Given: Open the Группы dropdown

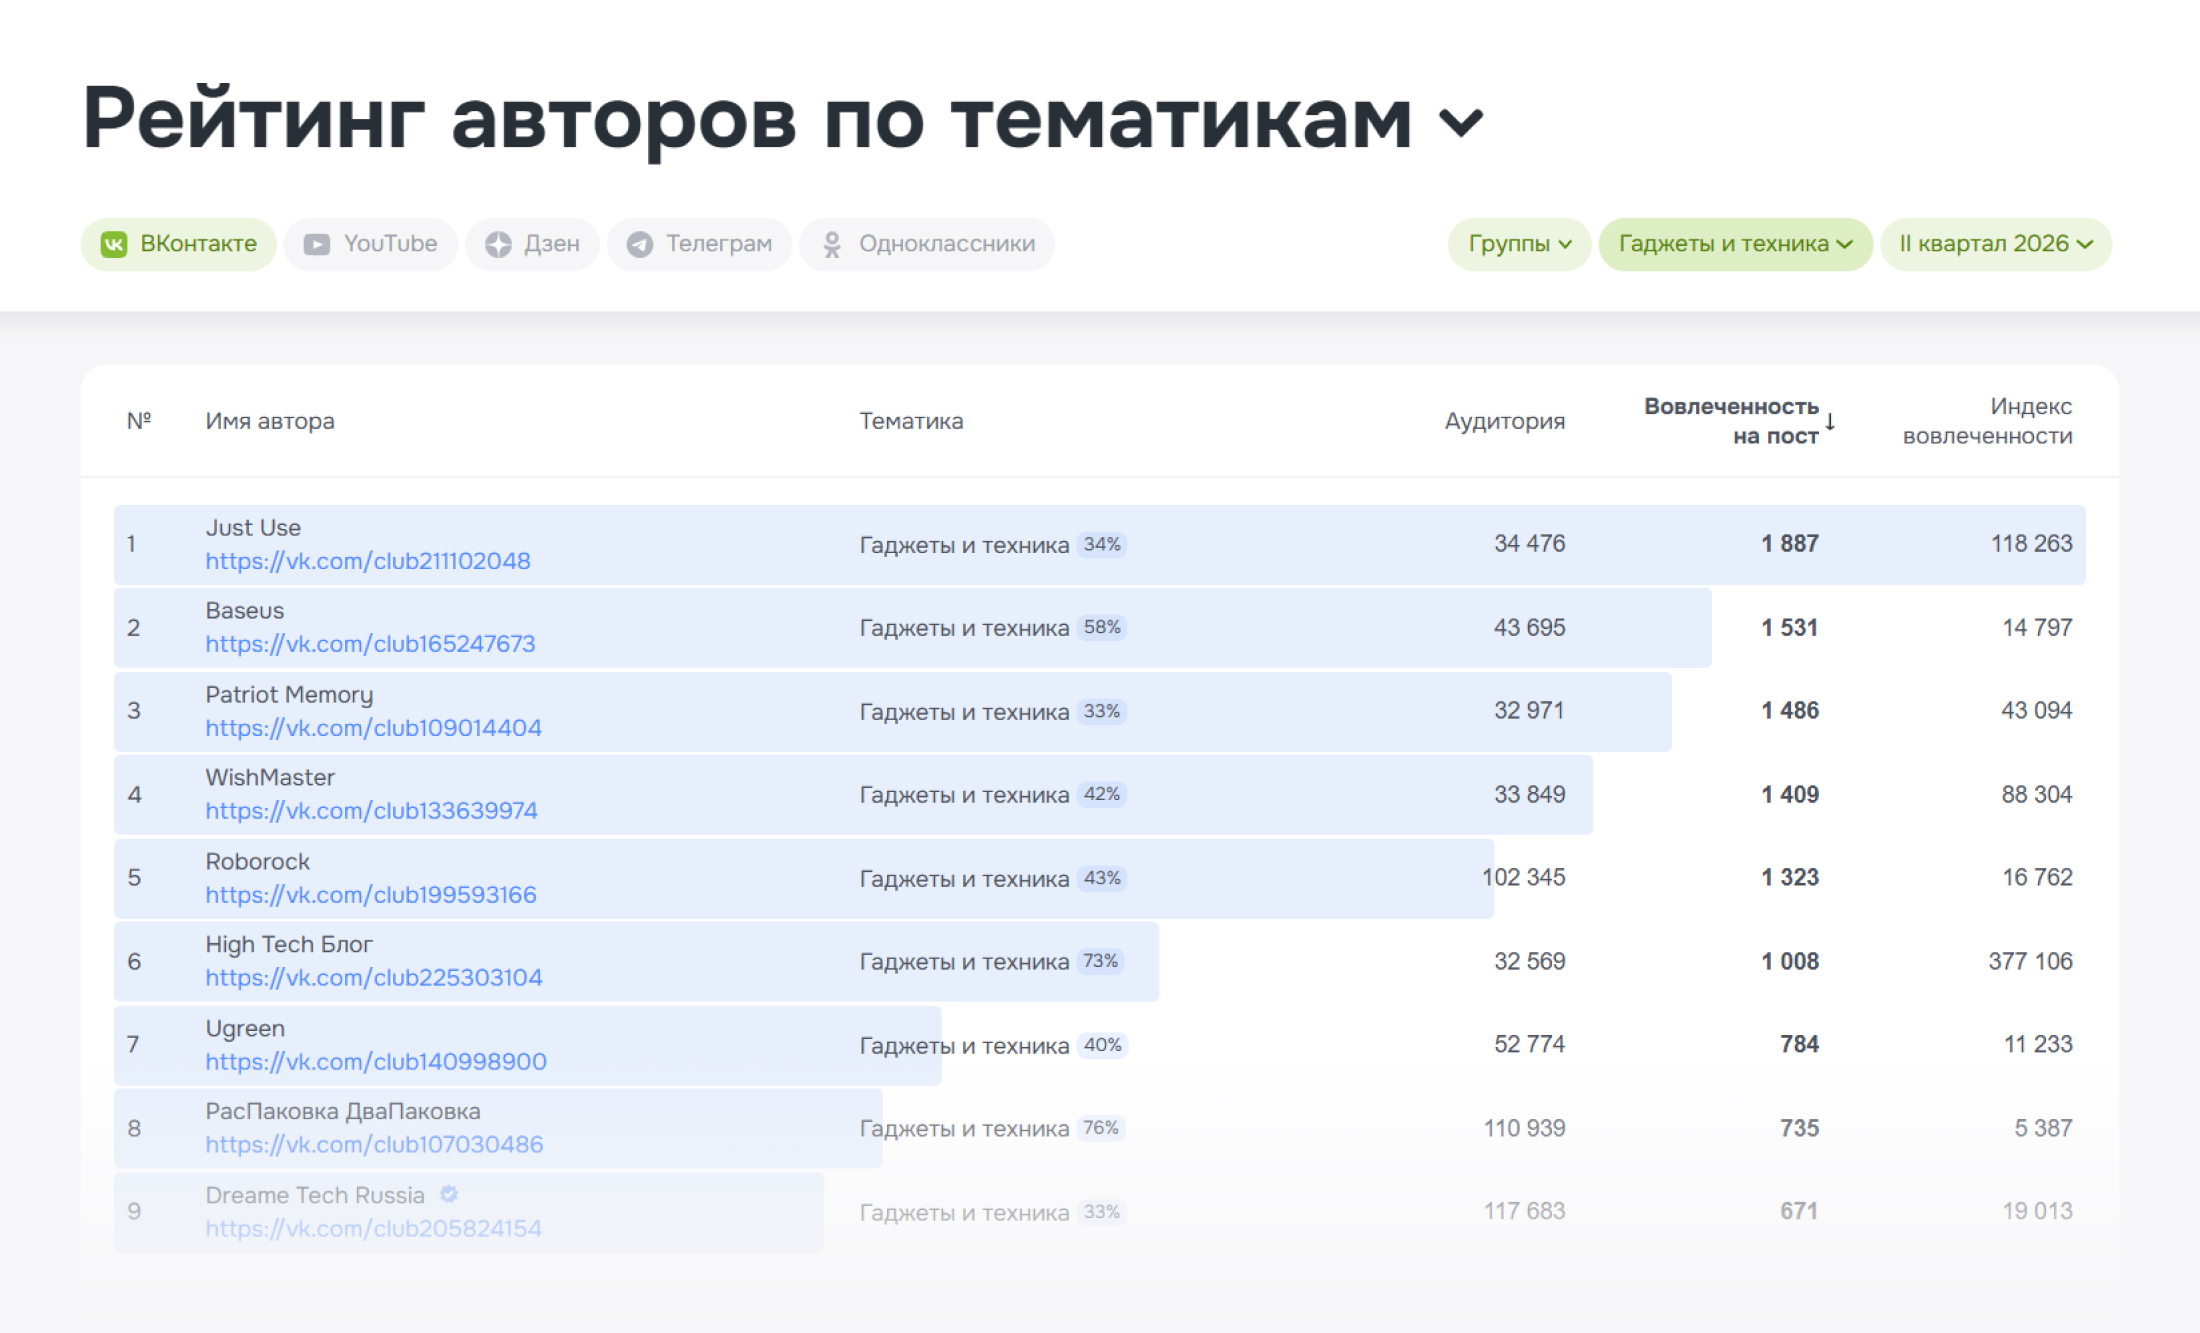Looking at the screenshot, I should click(1519, 244).
